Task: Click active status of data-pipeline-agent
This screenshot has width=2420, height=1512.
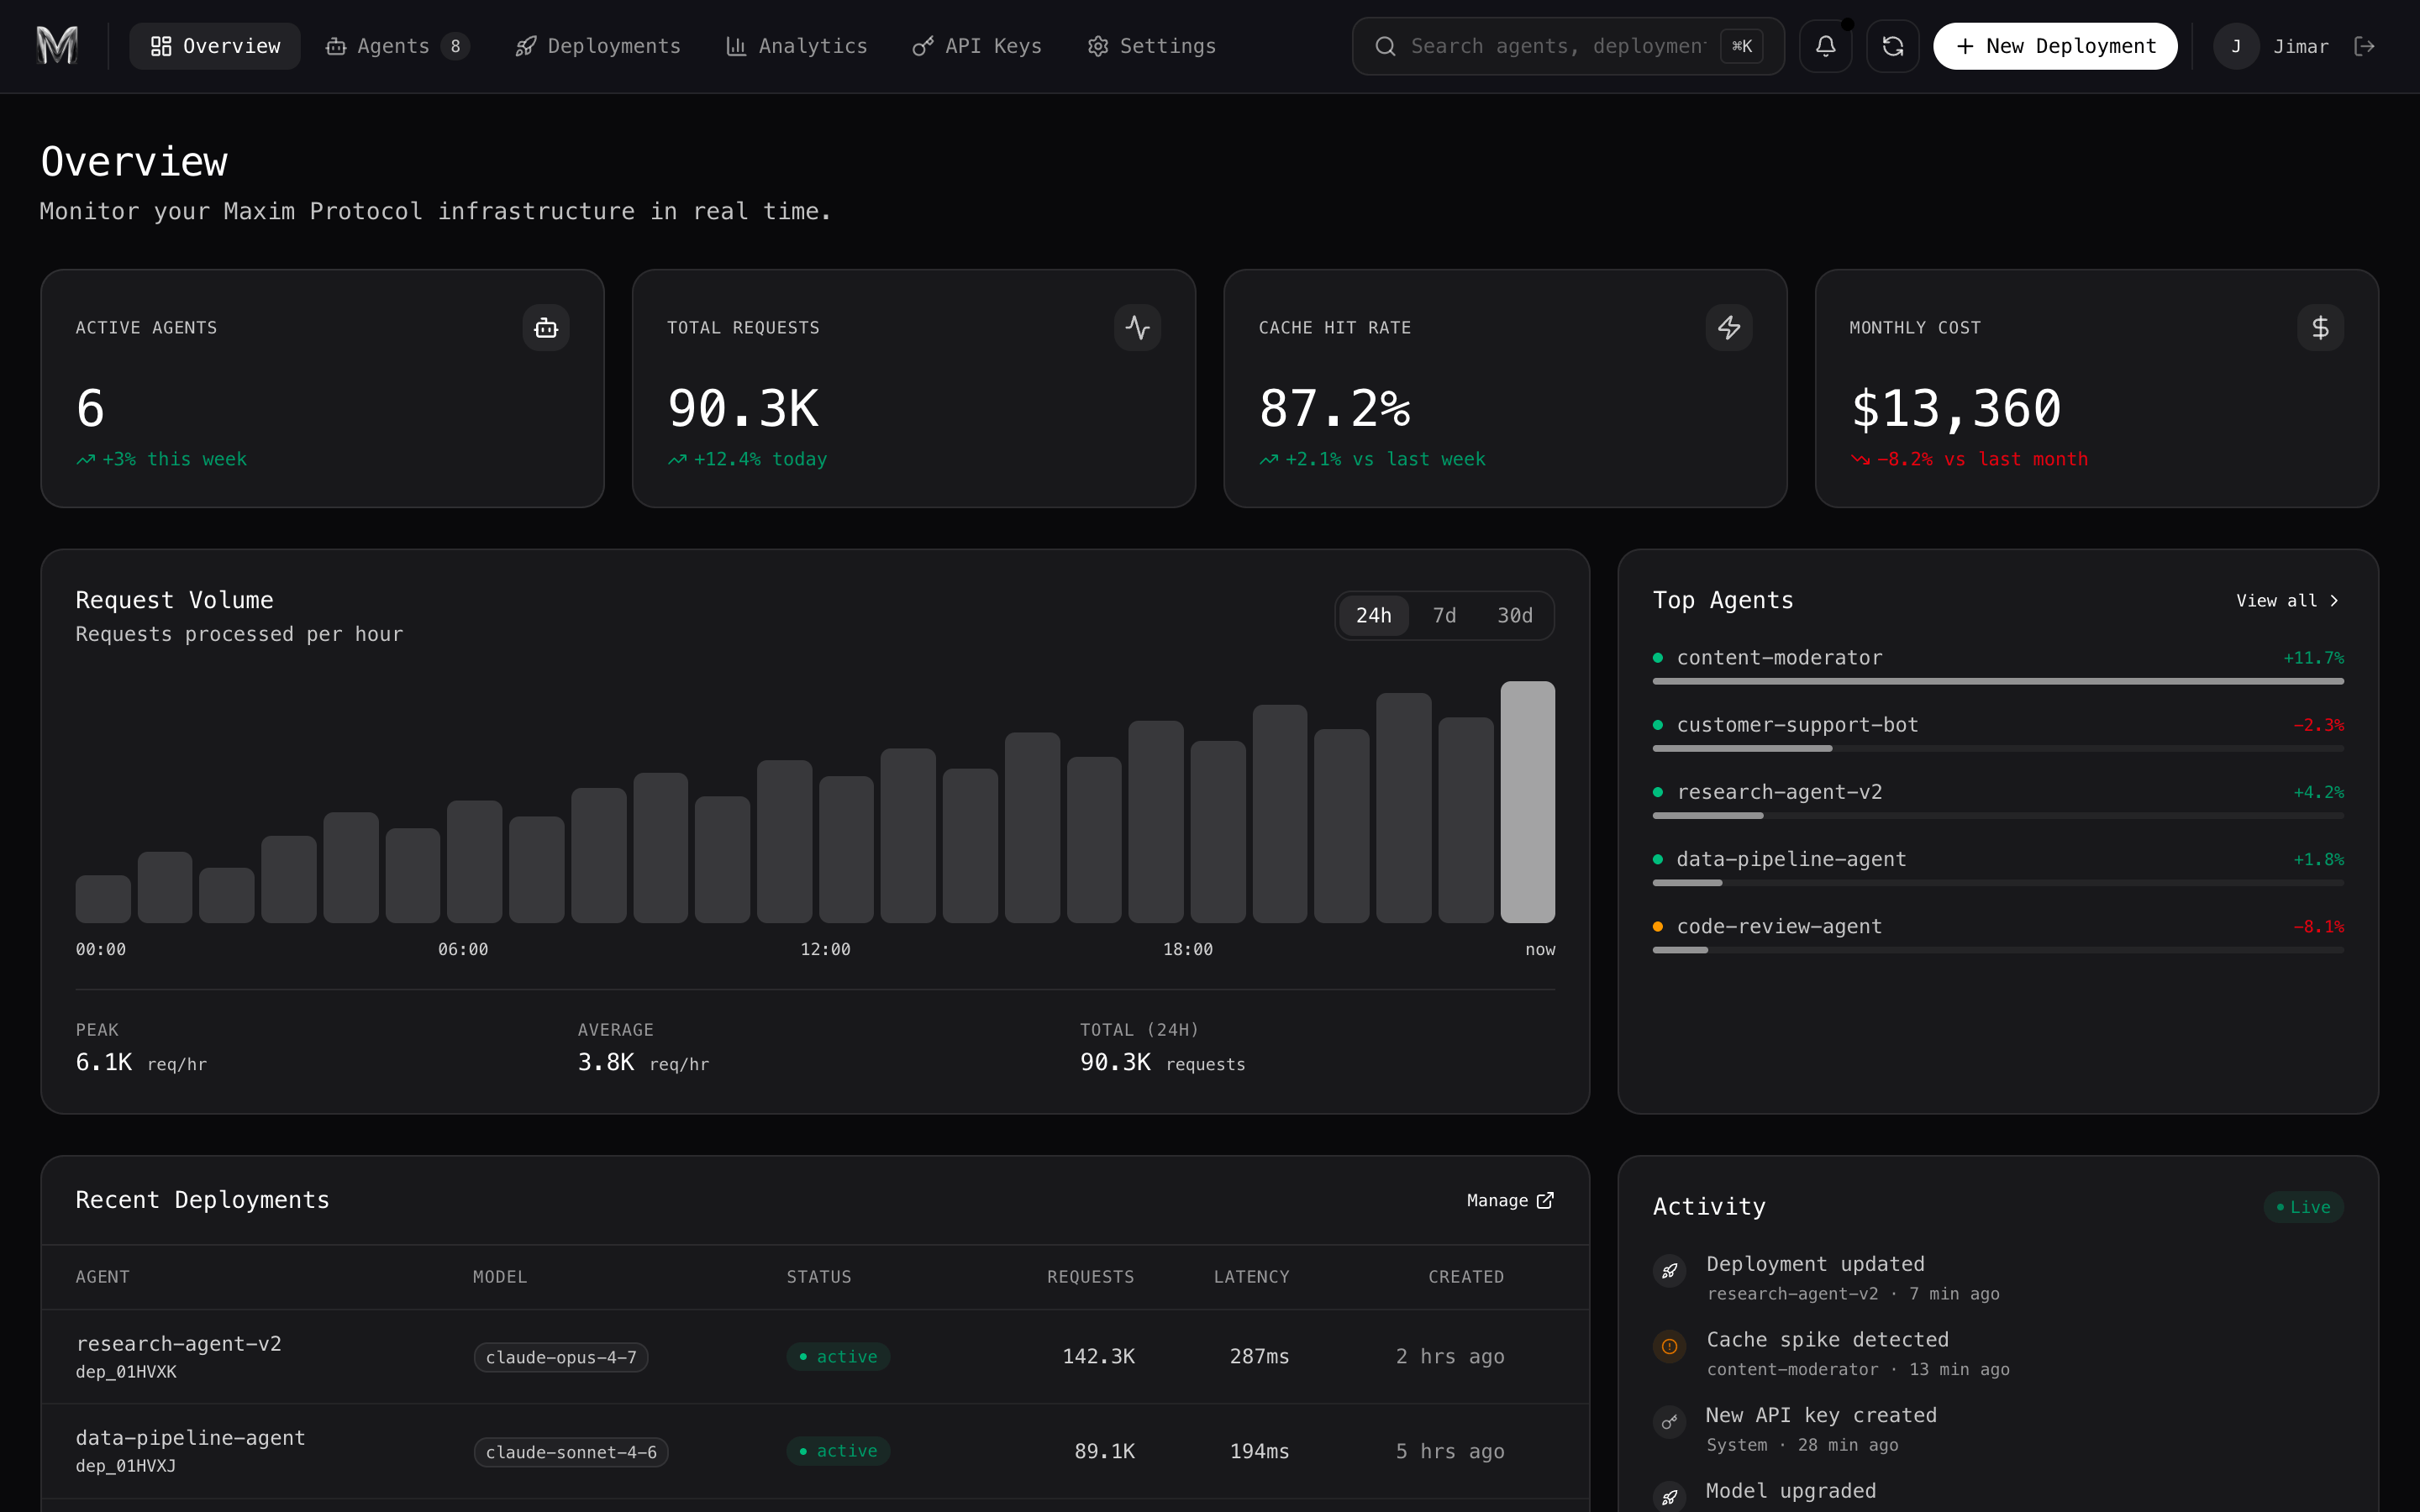Action: pyautogui.click(x=838, y=1450)
